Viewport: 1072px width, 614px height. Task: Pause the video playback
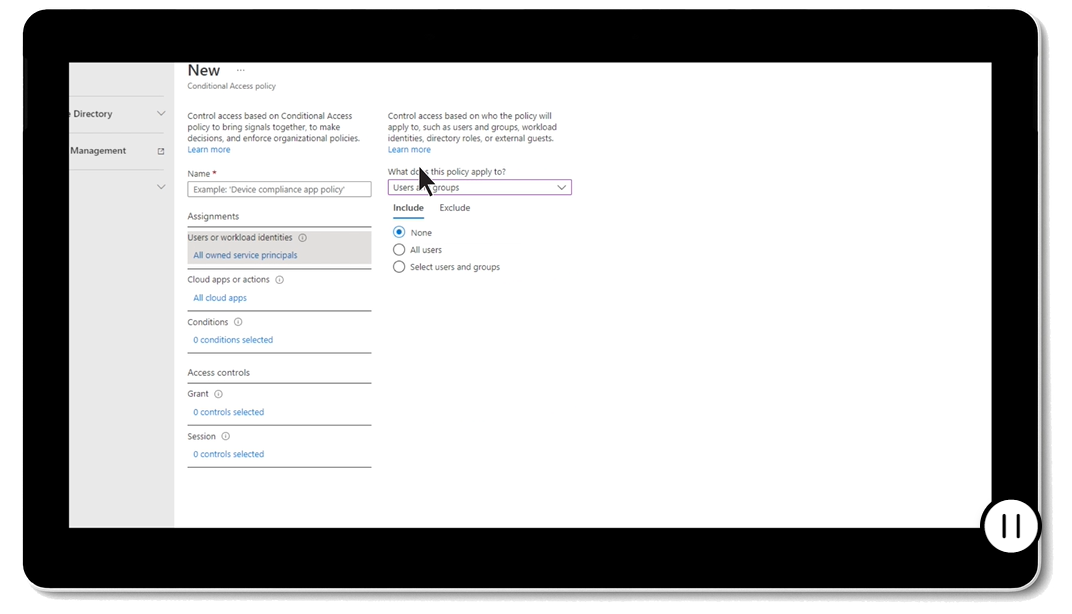(x=1011, y=525)
